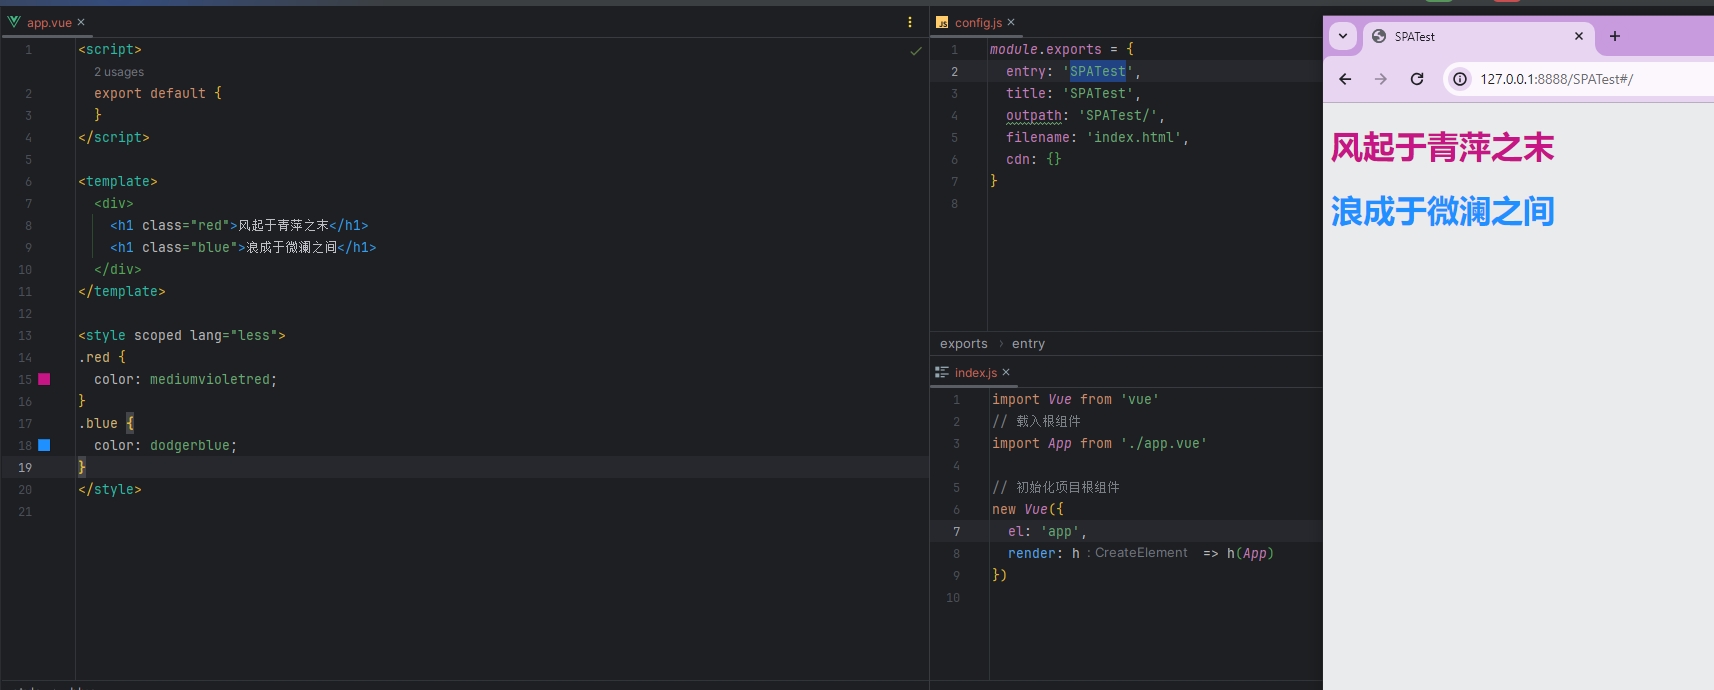Open a new browser tab

tap(1614, 36)
